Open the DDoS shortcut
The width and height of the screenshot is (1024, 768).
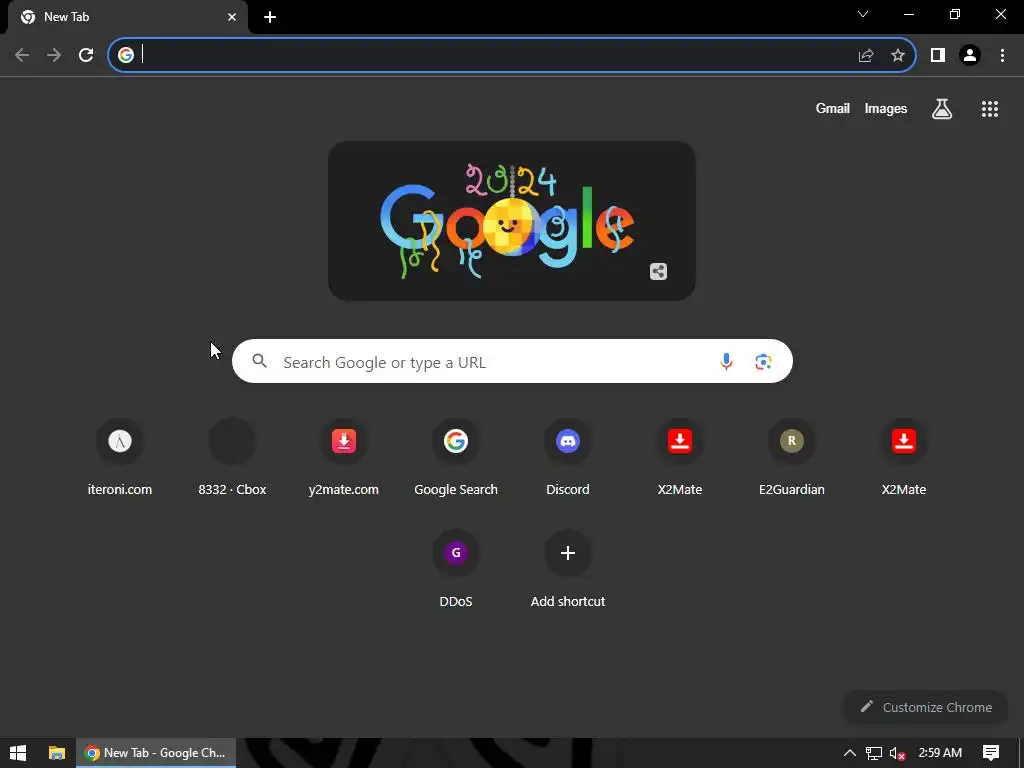[456, 569]
